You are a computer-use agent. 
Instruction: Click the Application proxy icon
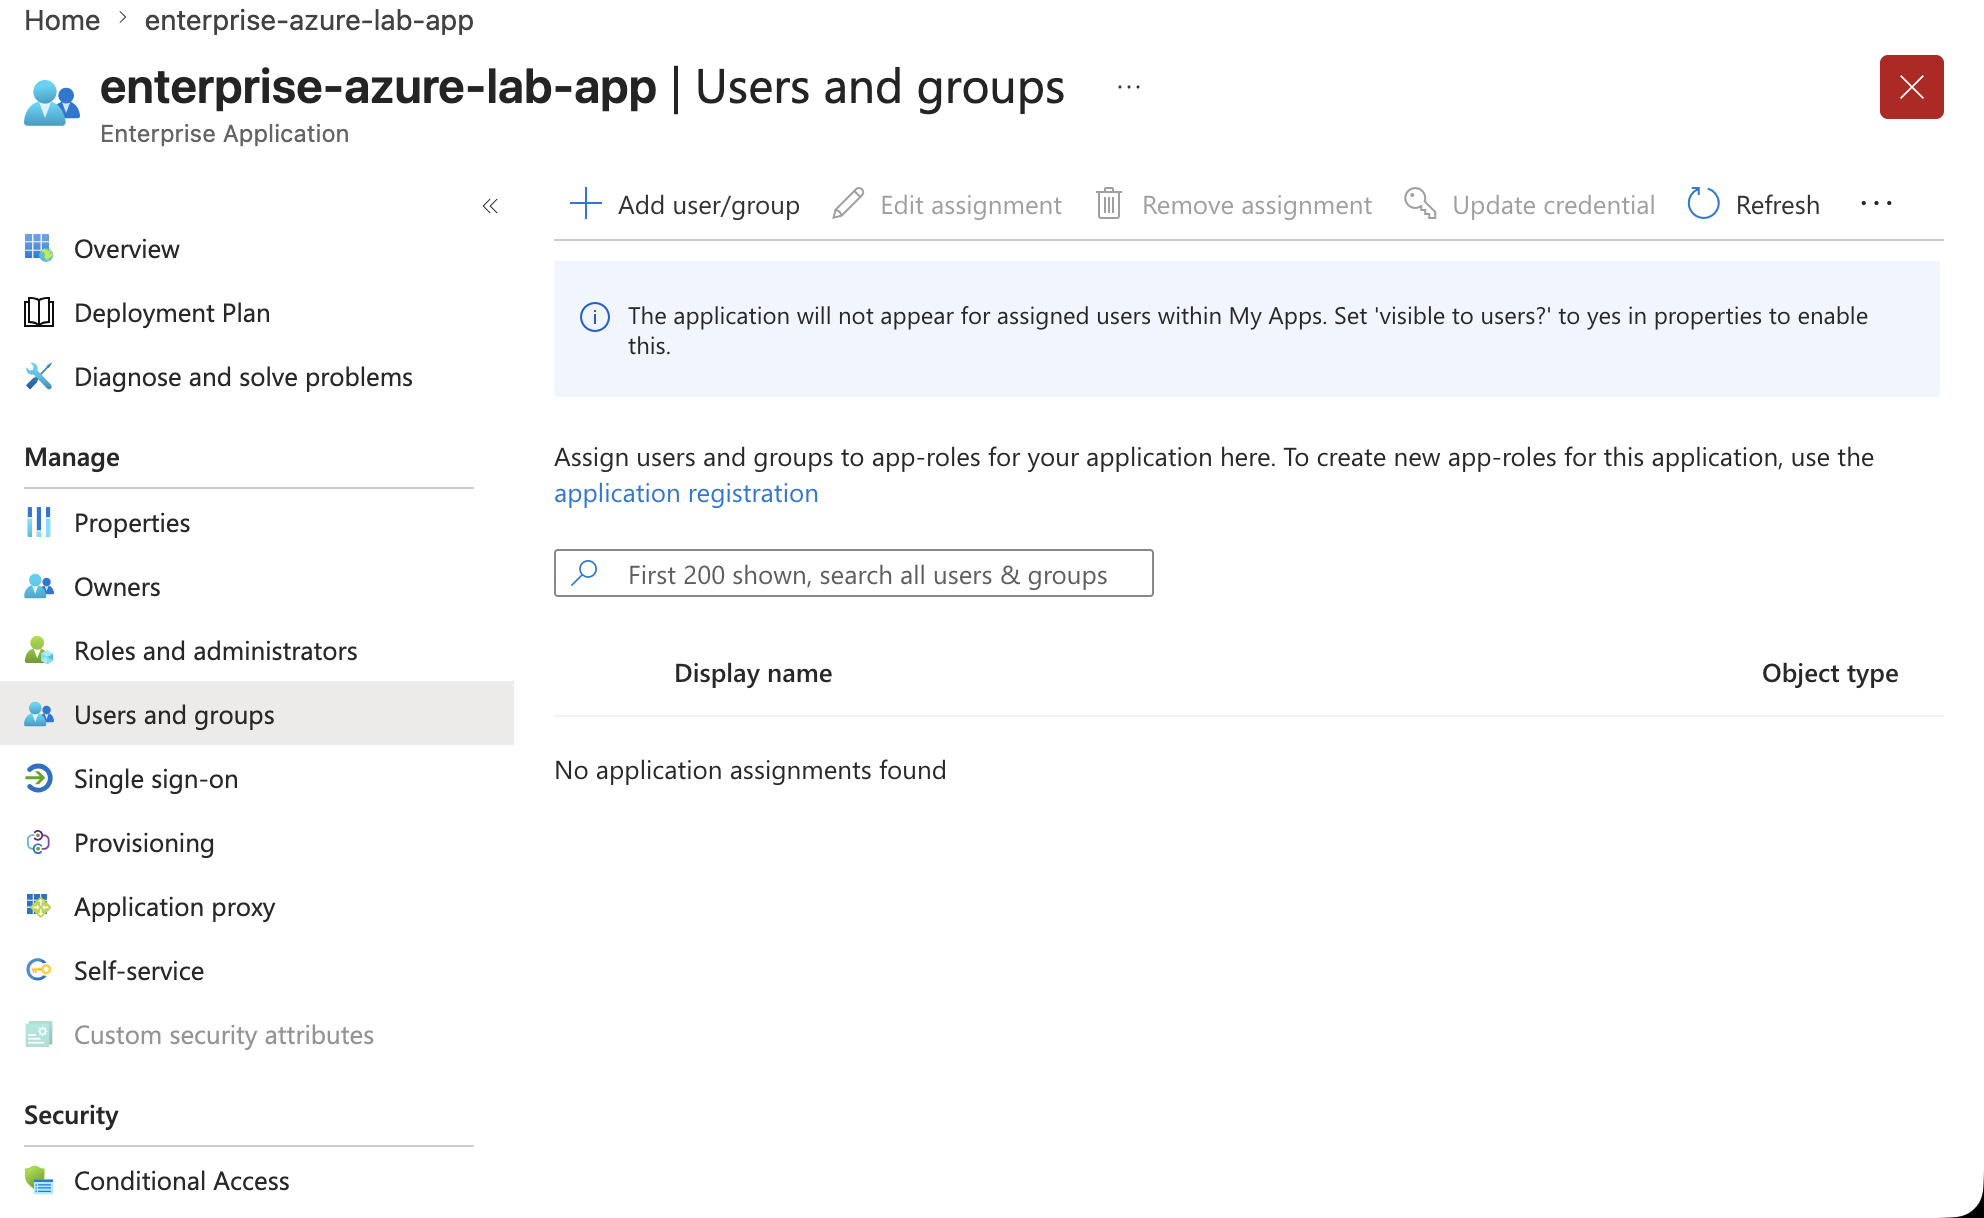pos(38,906)
